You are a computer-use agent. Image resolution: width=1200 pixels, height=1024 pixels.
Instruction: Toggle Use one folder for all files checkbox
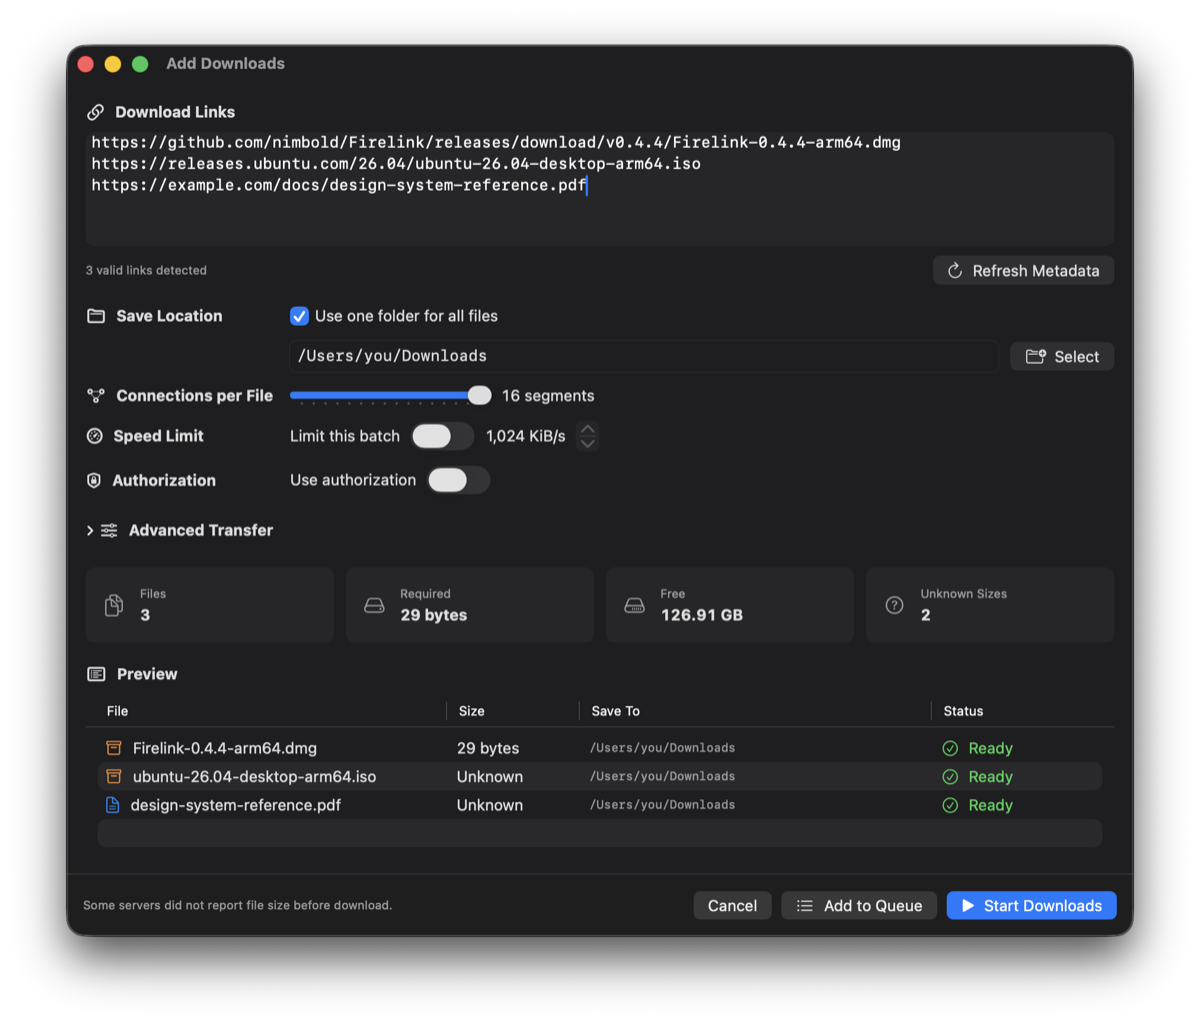(299, 316)
